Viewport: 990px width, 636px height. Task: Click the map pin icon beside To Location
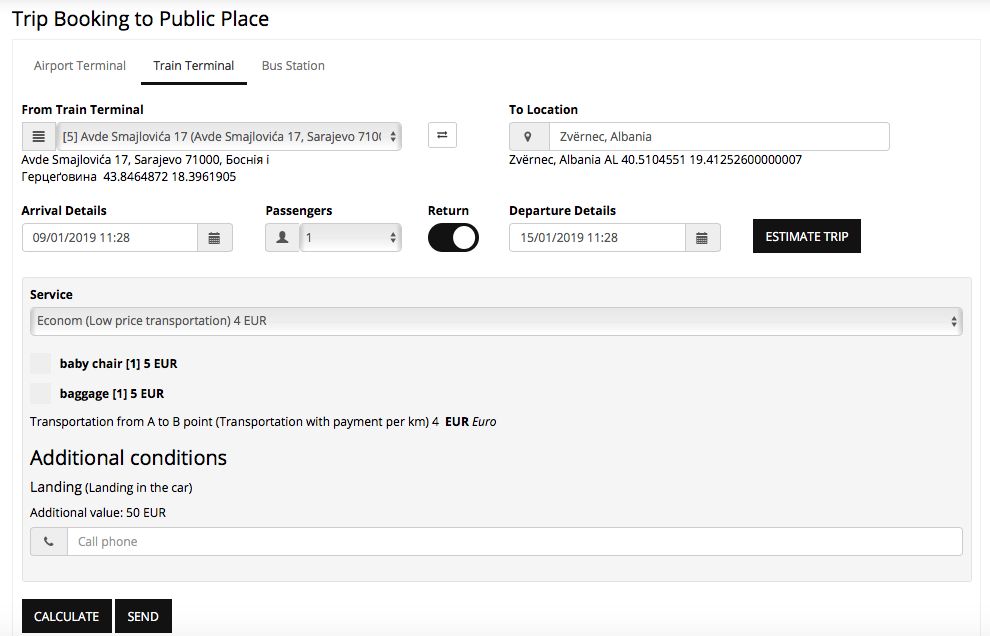click(529, 136)
